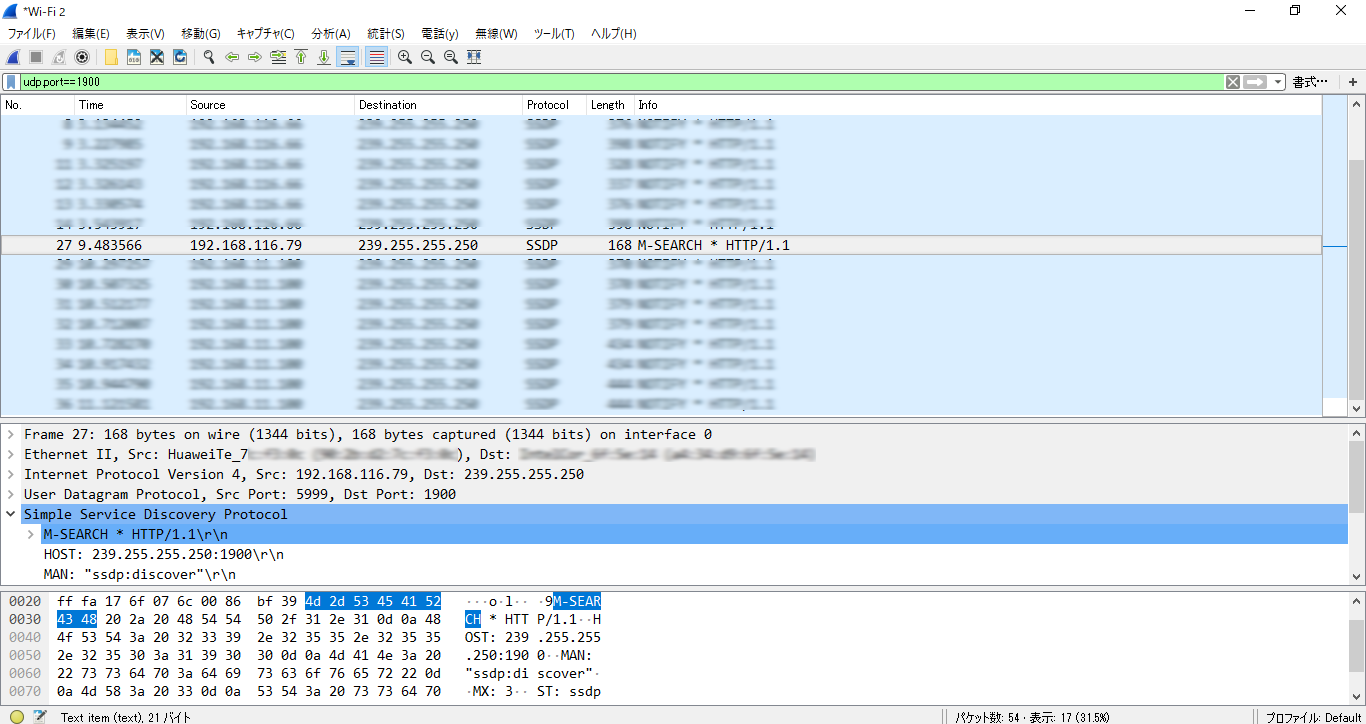The image size is (1366, 724).
Task: Sort by the No. column header
Action: click(38, 105)
